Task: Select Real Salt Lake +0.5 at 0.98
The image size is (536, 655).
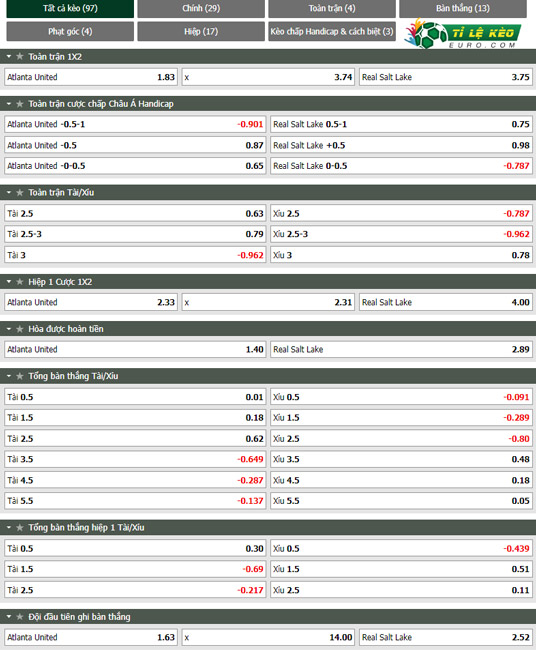Action: [x=401, y=145]
